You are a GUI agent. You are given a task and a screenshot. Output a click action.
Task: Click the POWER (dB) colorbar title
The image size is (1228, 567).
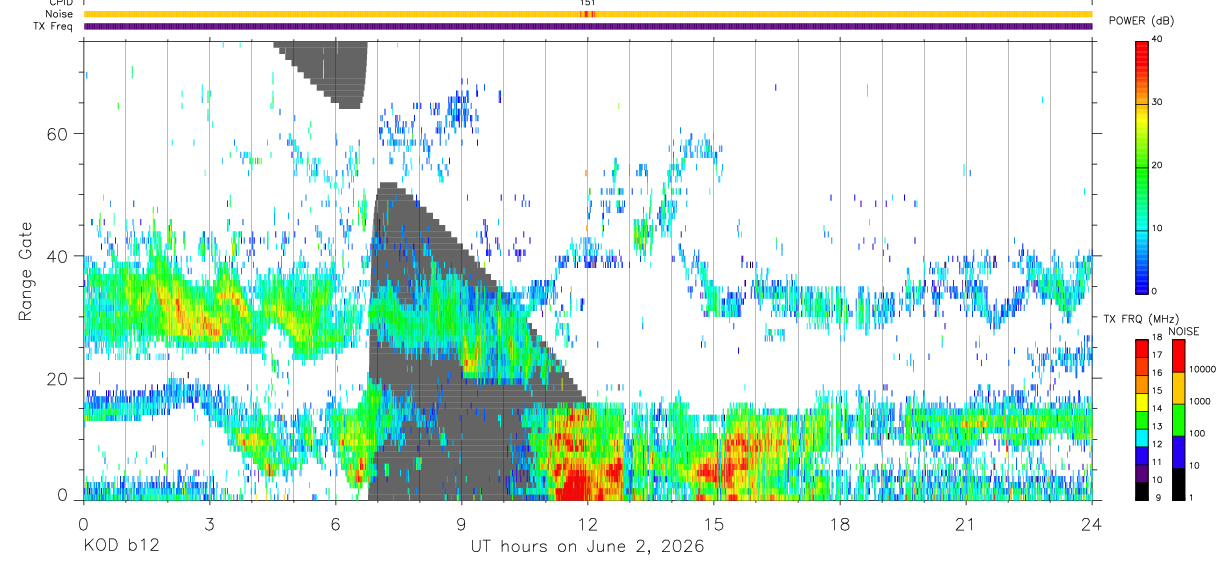point(1142,20)
